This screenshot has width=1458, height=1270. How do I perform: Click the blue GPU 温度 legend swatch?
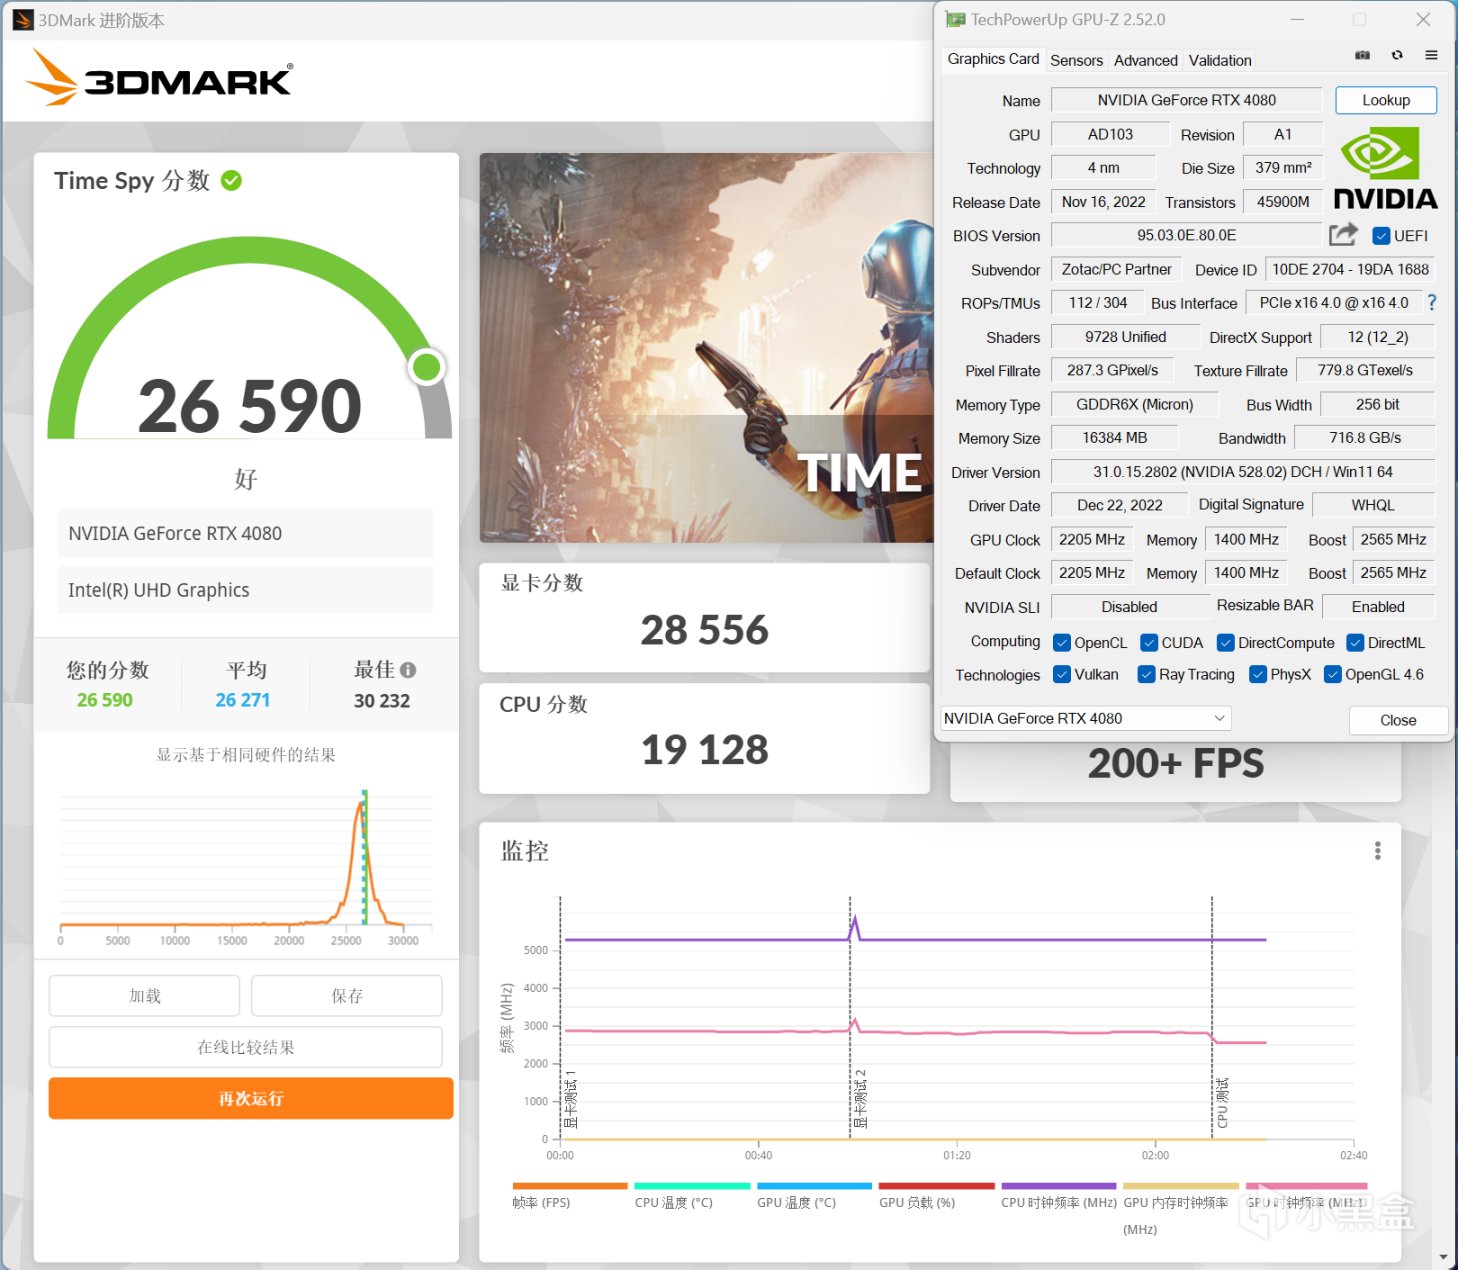coord(814,1186)
